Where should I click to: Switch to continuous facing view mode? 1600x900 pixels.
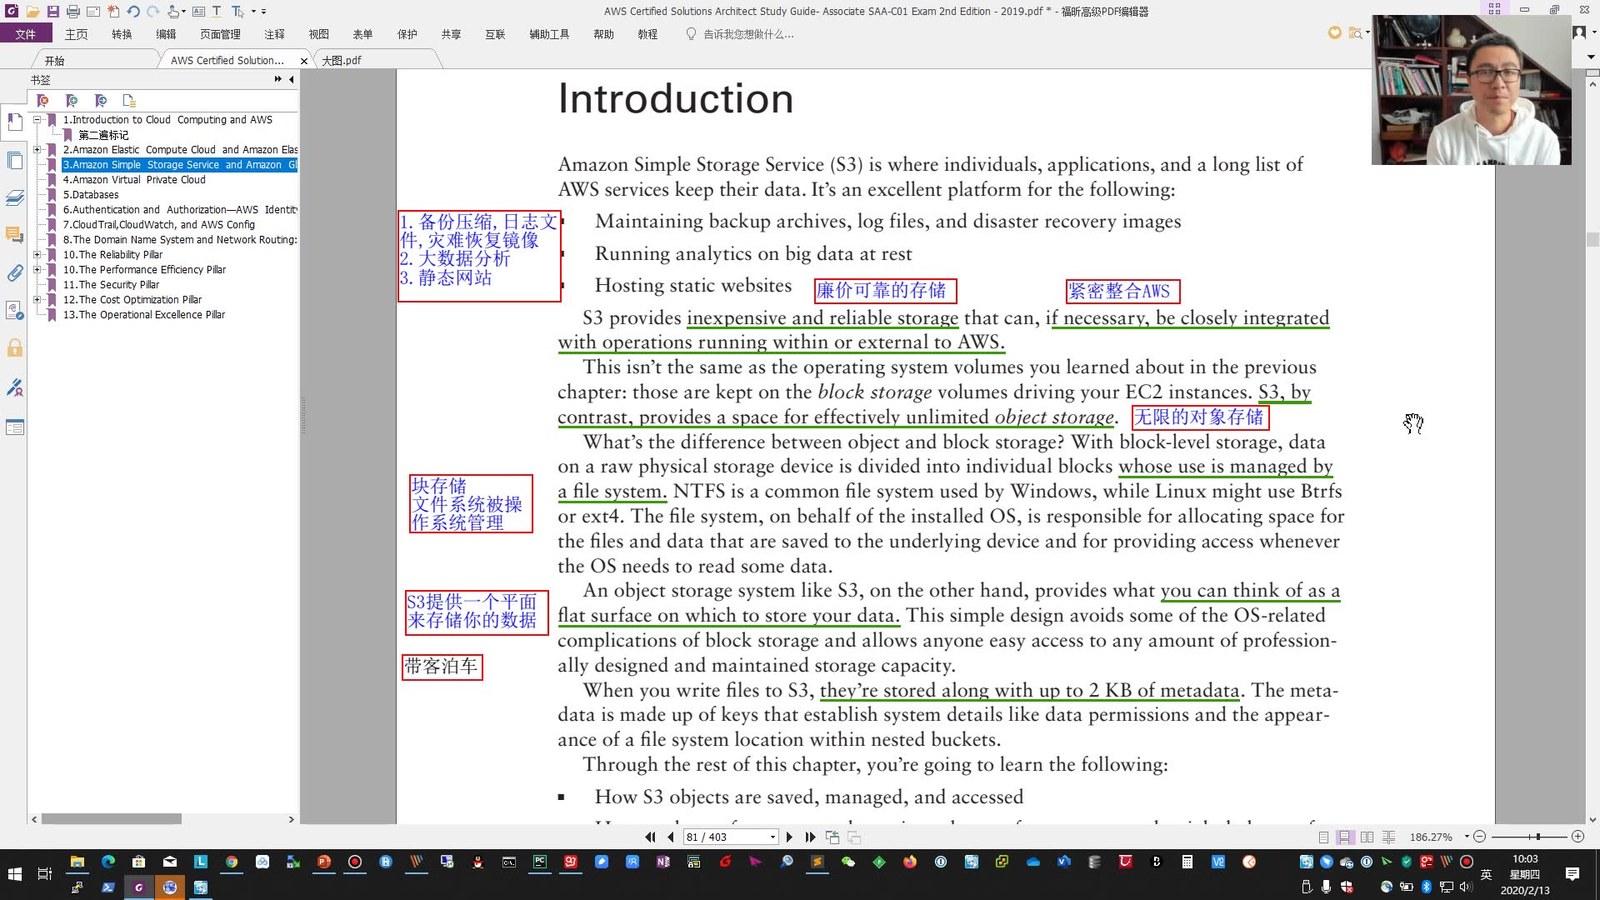coord(1389,837)
